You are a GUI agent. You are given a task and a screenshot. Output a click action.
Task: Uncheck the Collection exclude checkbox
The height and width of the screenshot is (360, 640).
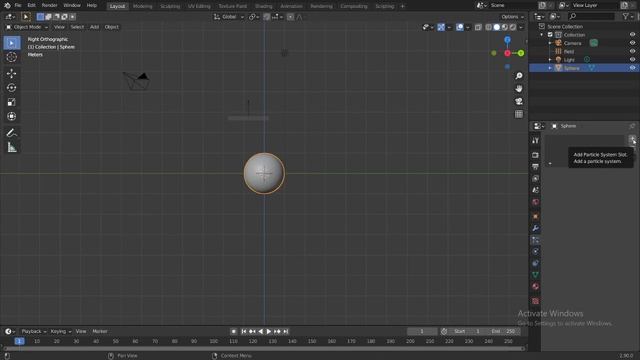click(x=550, y=35)
